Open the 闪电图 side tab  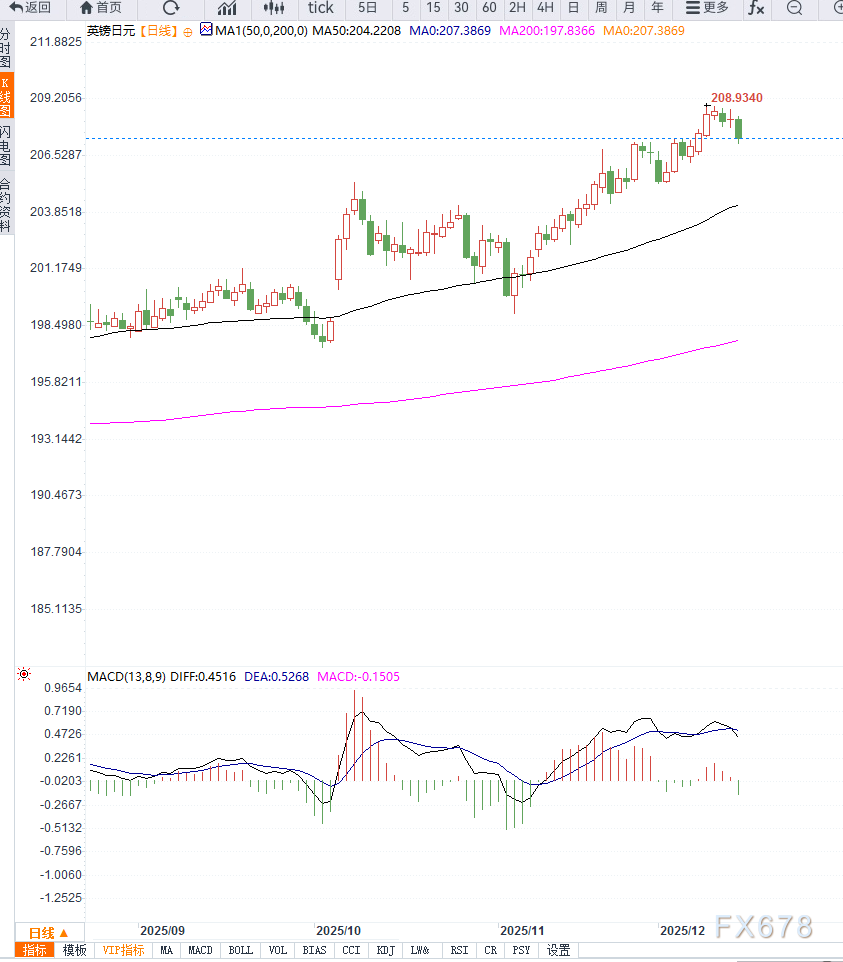pyautogui.click(x=6, y=146)
